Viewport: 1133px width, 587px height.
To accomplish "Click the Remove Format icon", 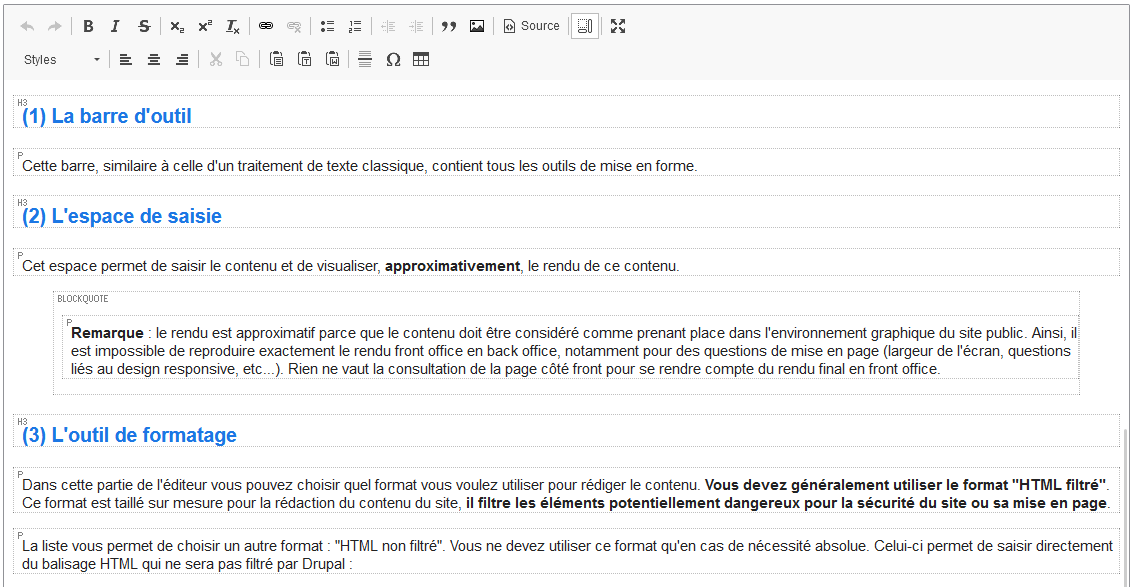I will [x=232, y=25].
